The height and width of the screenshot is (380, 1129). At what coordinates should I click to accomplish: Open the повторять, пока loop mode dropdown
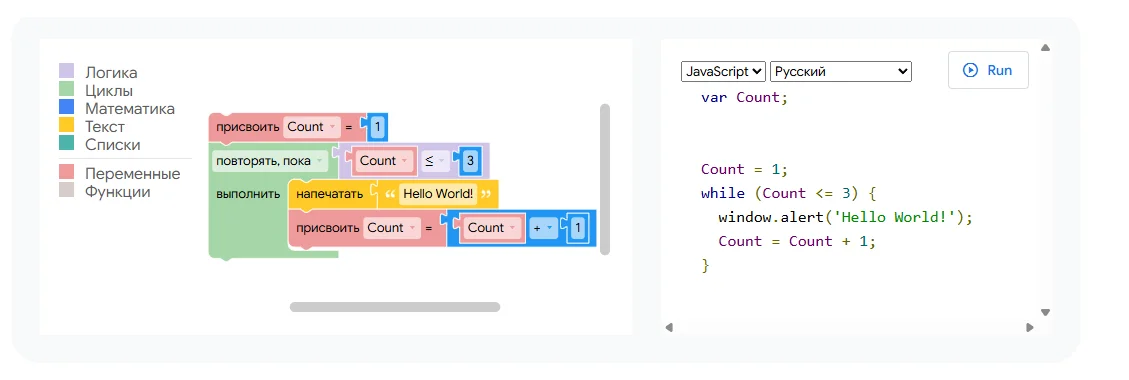270,161
